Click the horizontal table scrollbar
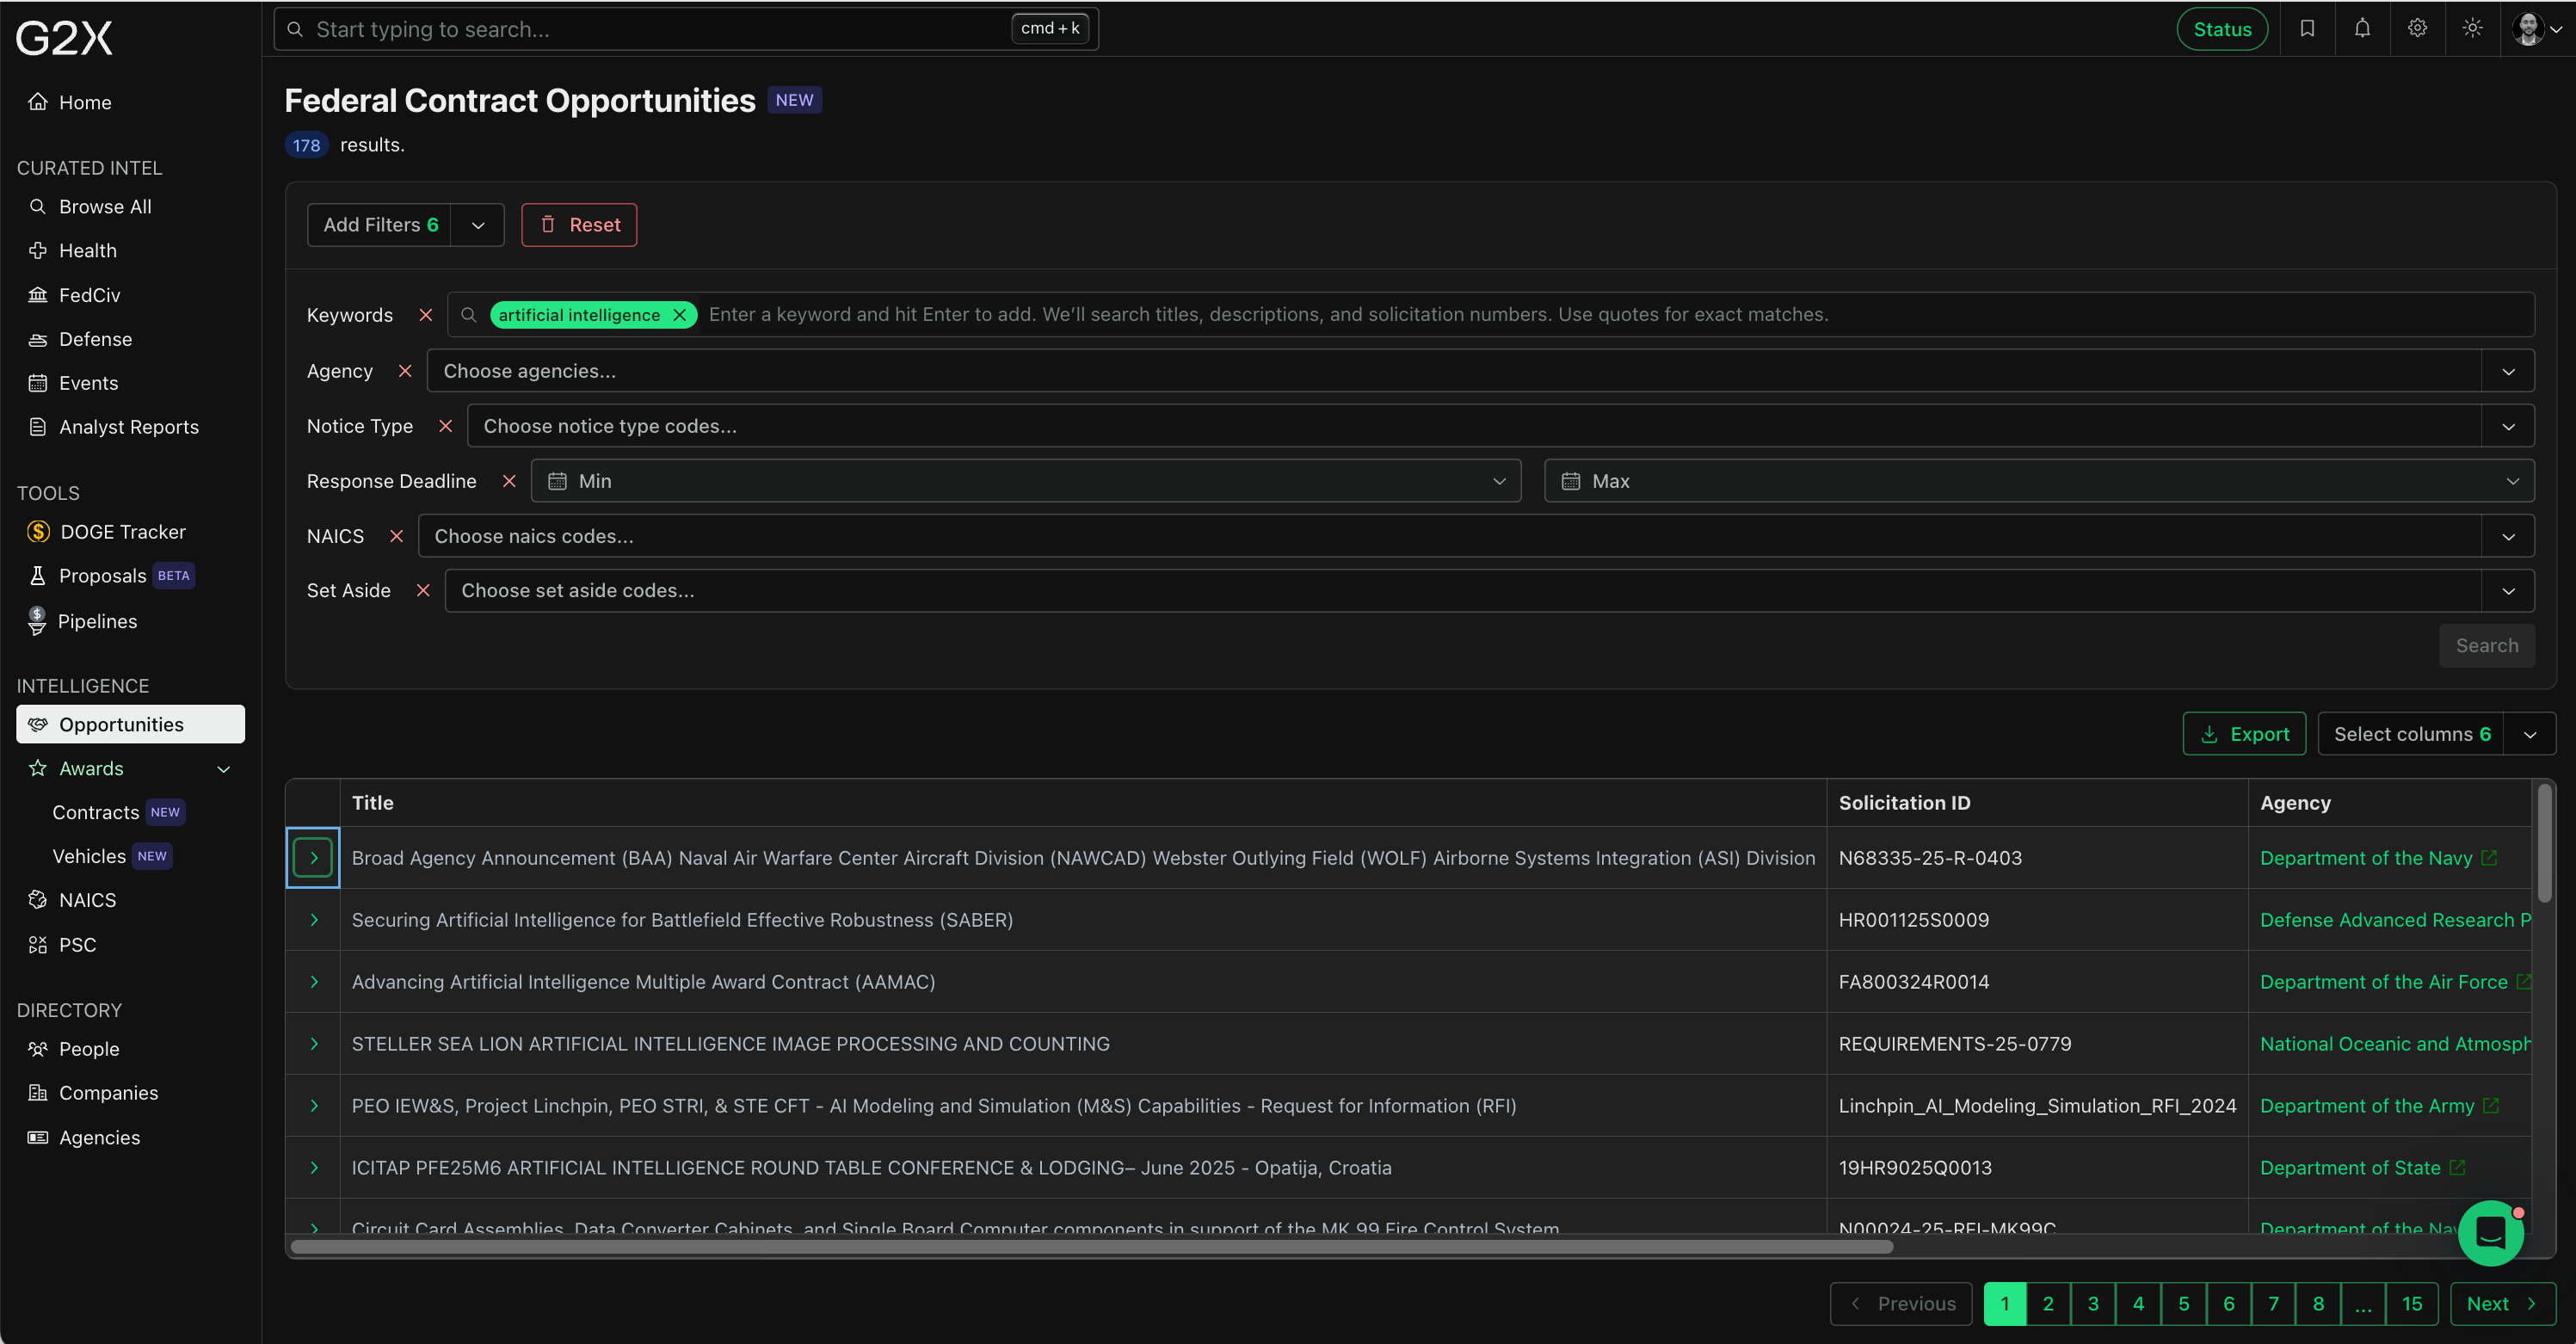The width and height of the screenshot is (2576, 1344). coord(1090,1247)
